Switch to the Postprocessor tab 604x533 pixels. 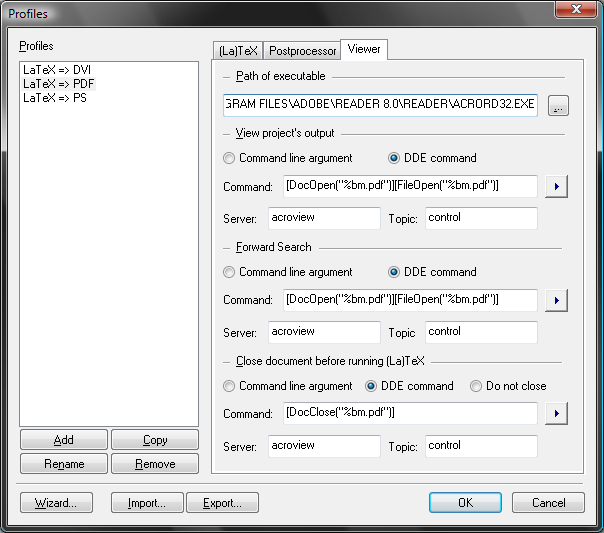[302, 51]
